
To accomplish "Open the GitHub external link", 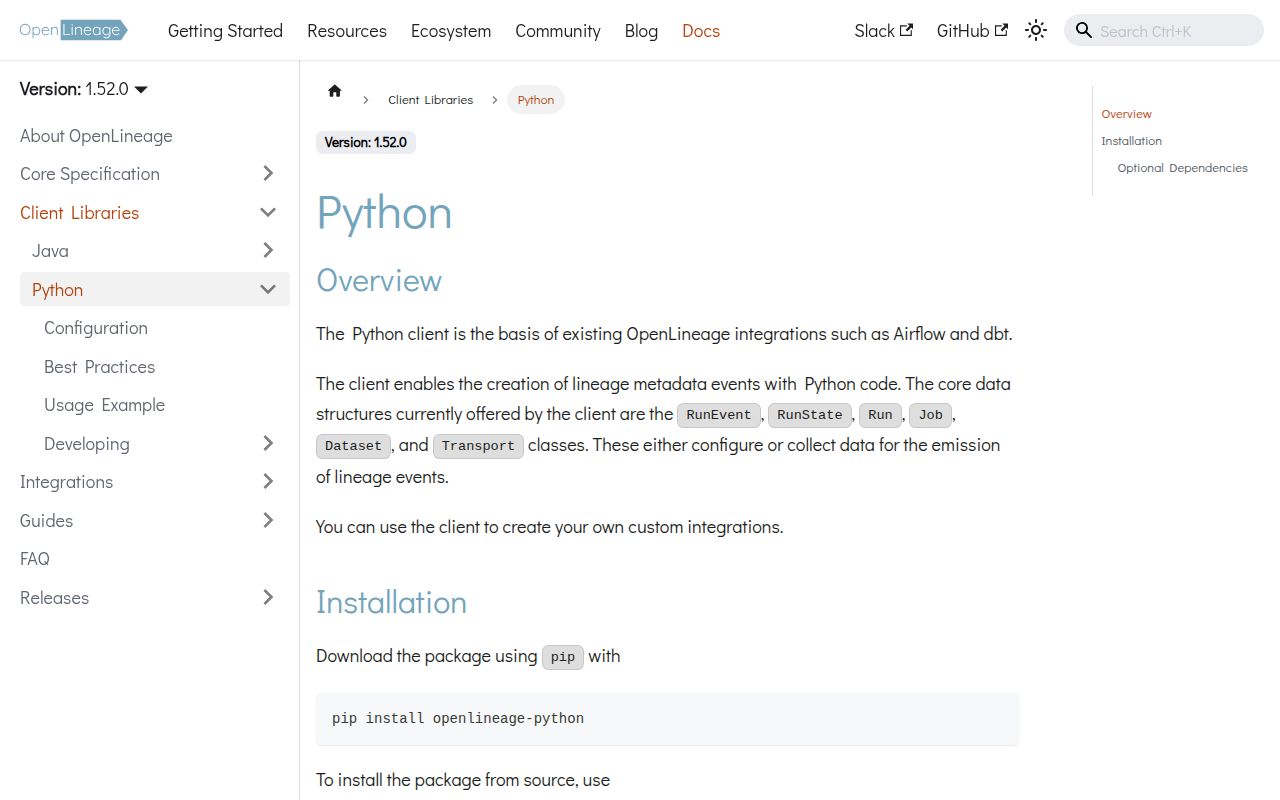I will click(x=972, y=31).
